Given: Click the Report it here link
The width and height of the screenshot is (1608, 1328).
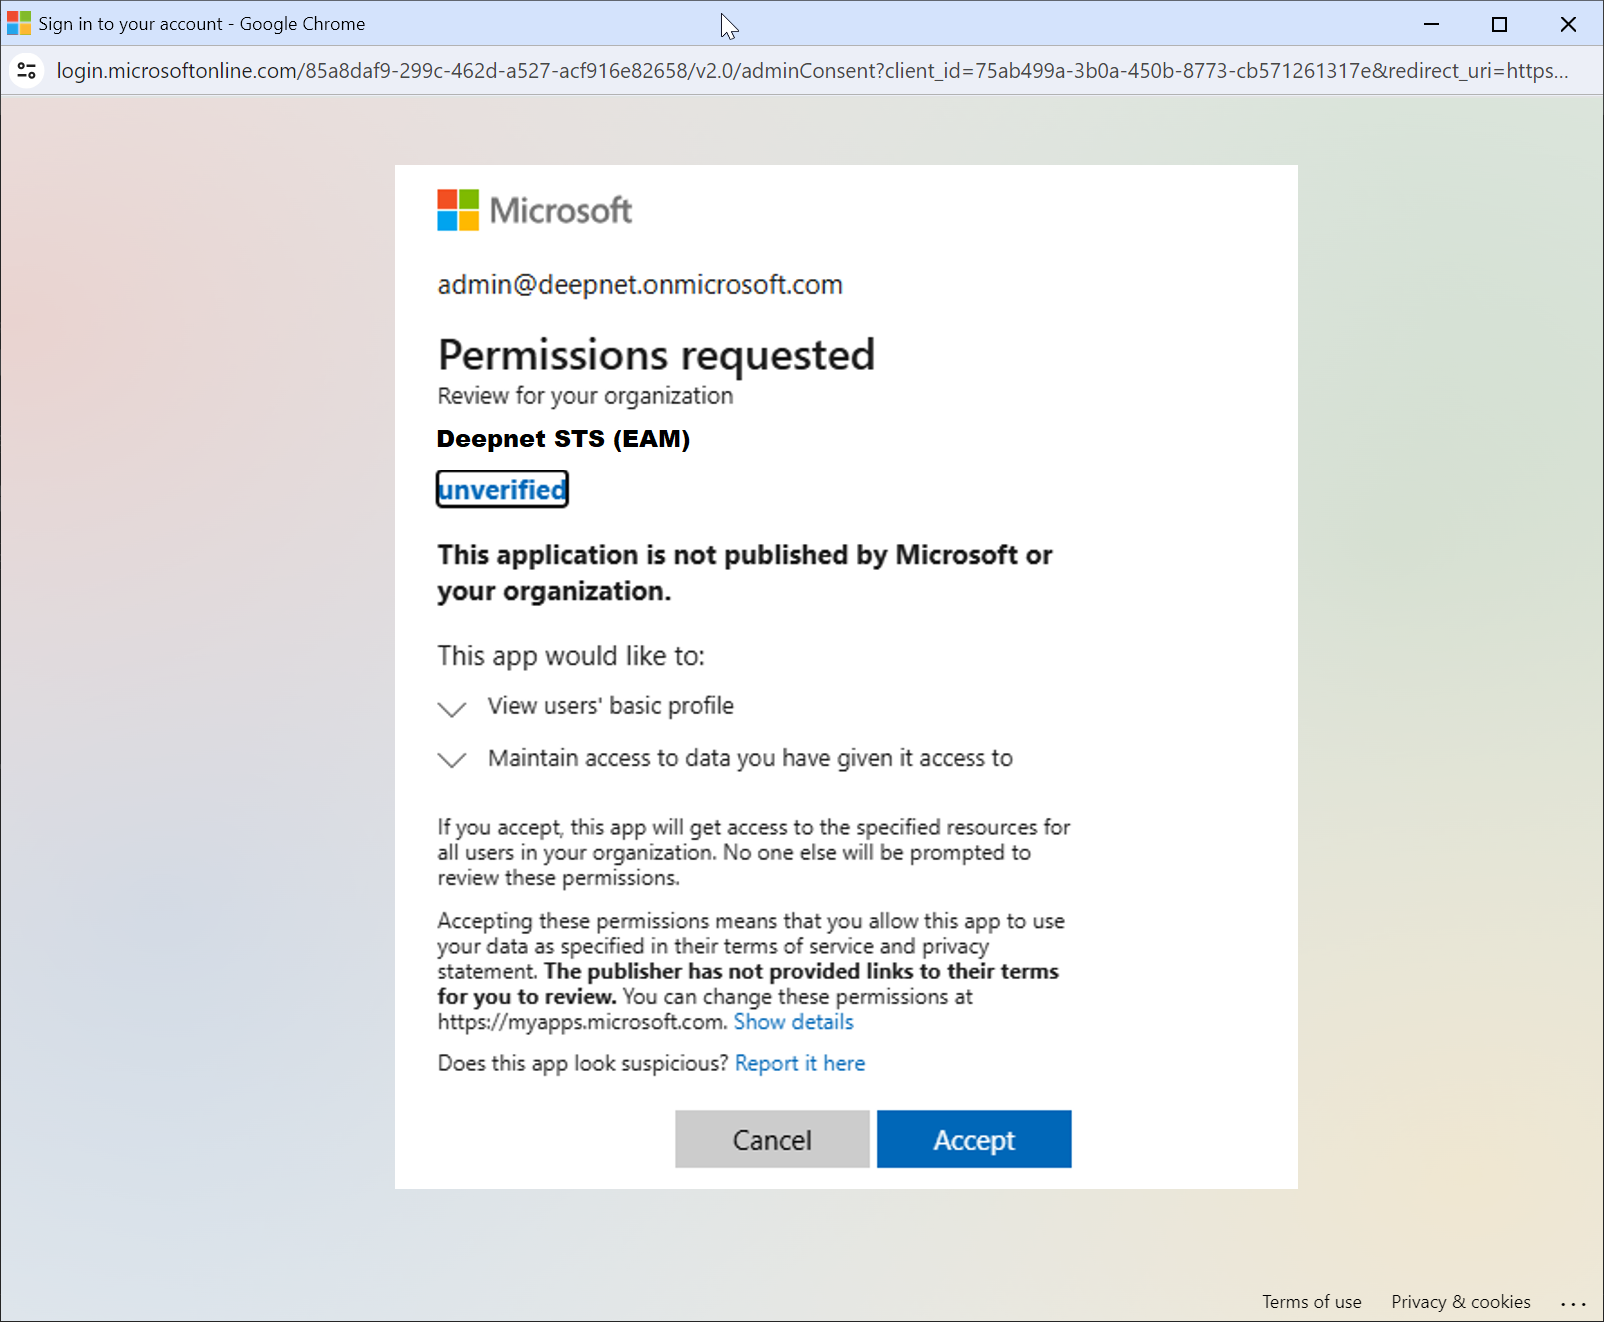Looking at the screenshot, I should pos(802,1065).
